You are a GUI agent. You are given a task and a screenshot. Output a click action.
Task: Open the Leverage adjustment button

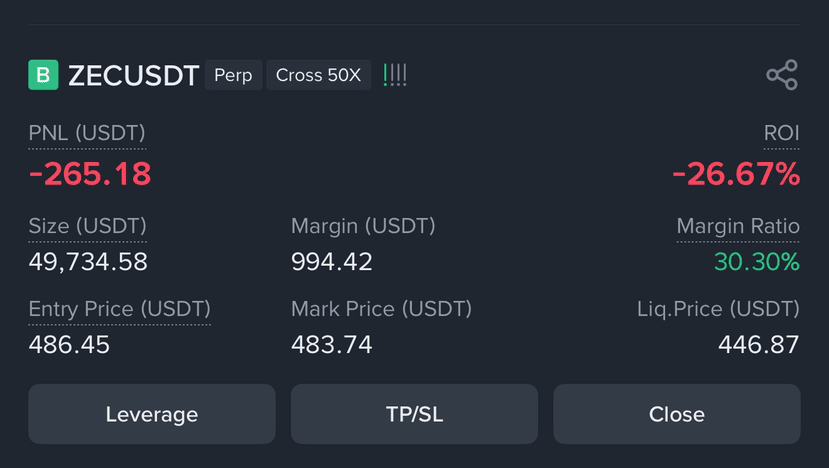click(152, 414)
